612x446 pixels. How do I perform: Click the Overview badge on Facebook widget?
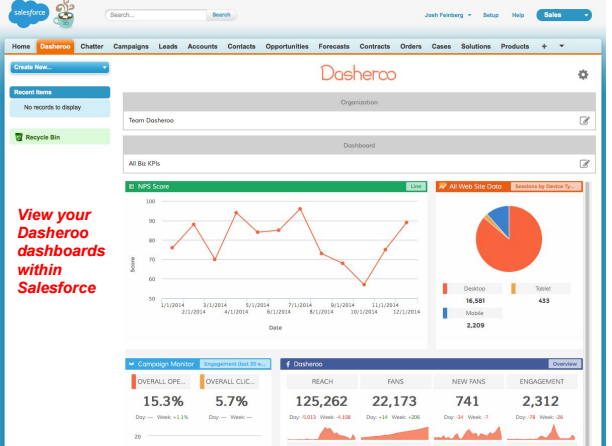coord(565,364)
